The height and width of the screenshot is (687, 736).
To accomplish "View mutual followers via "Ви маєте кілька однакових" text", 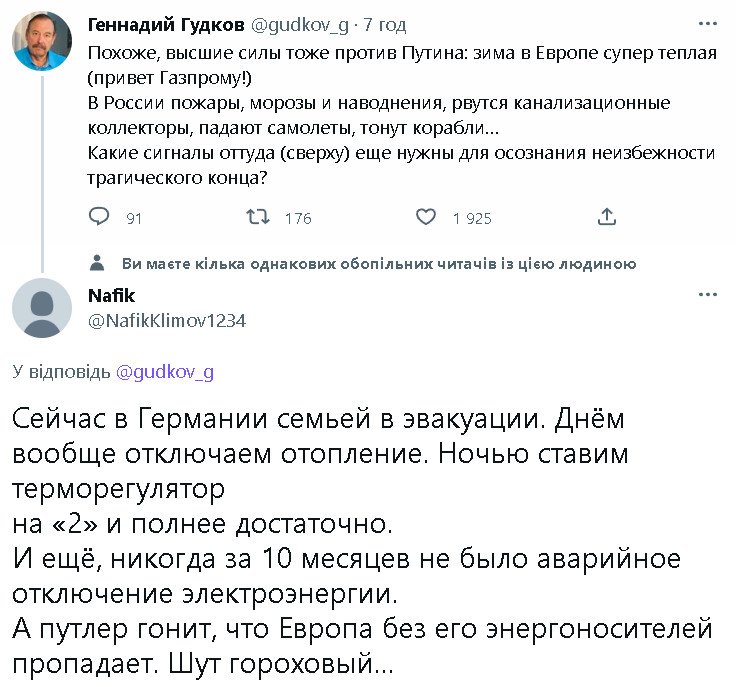I will (378, 264).
